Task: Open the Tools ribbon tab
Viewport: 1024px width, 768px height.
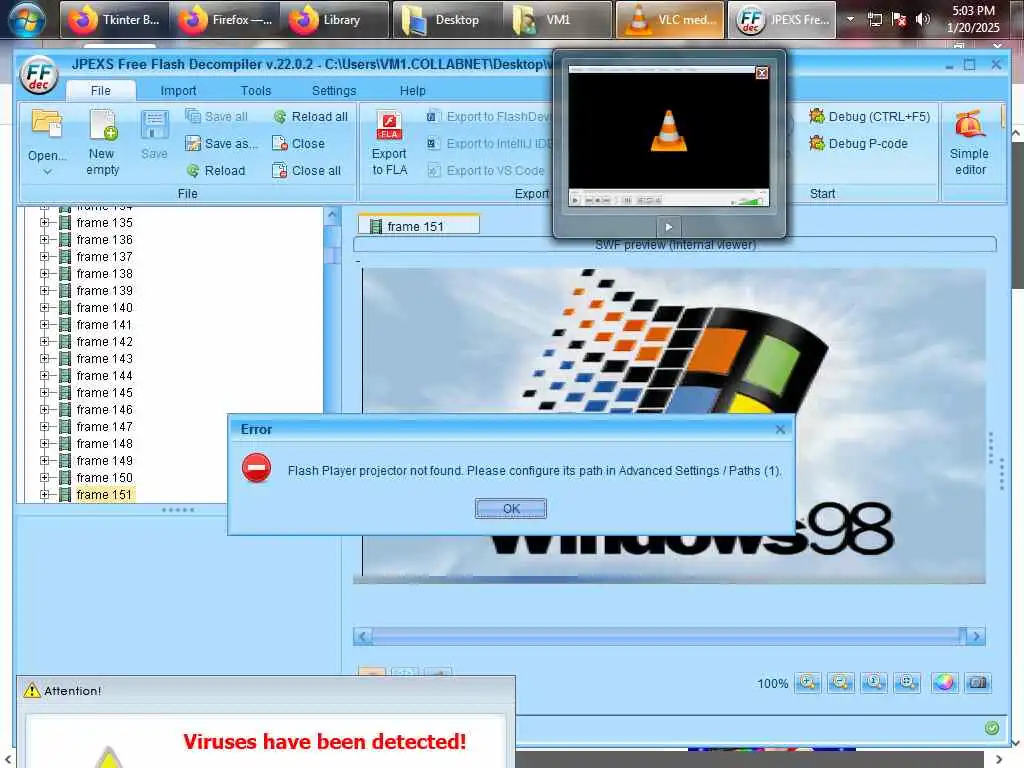Action: tap(255, 91)
